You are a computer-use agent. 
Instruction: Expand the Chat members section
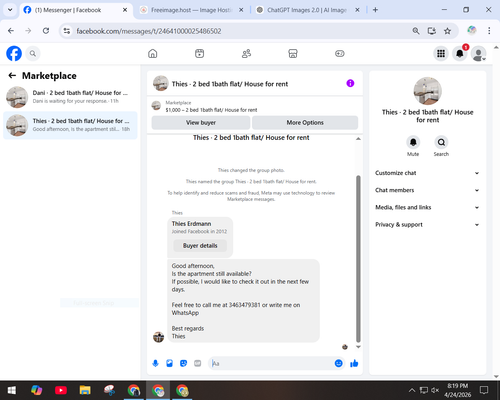427,190
